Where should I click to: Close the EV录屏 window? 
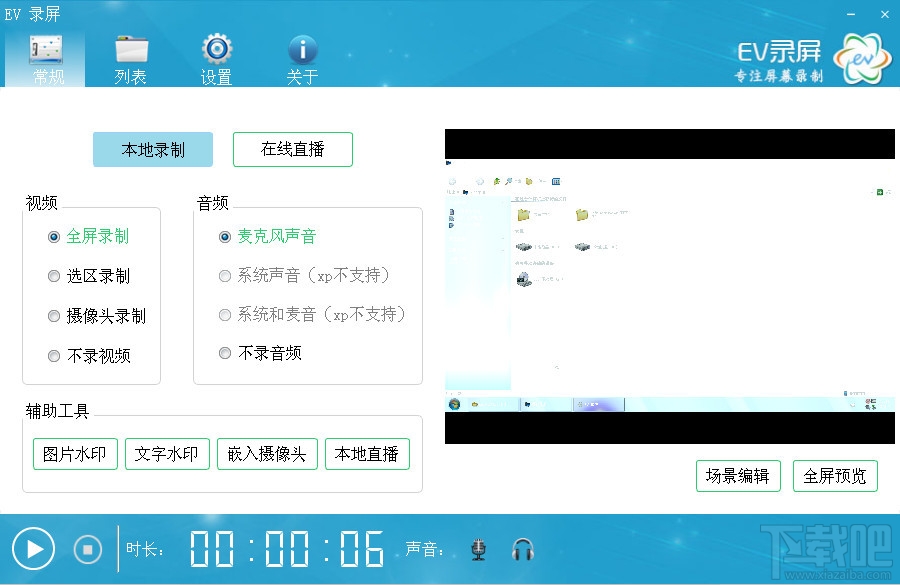tap(885, 14)
